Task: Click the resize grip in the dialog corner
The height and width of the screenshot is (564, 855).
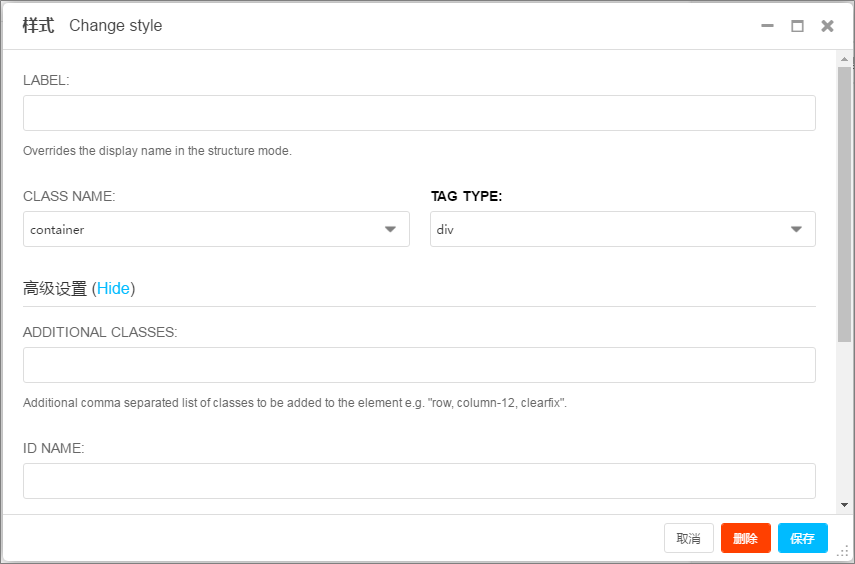Action: point(843,552)
